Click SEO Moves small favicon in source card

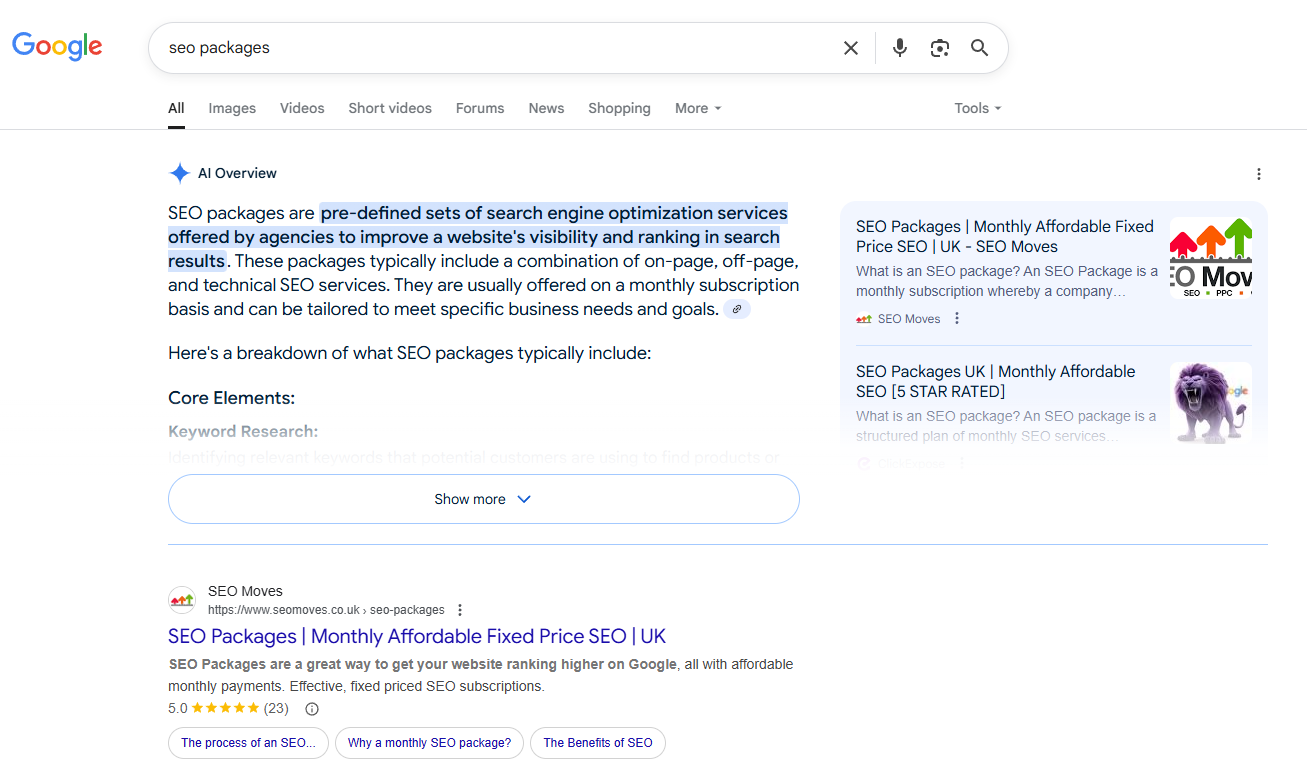[x=864, y=319]
